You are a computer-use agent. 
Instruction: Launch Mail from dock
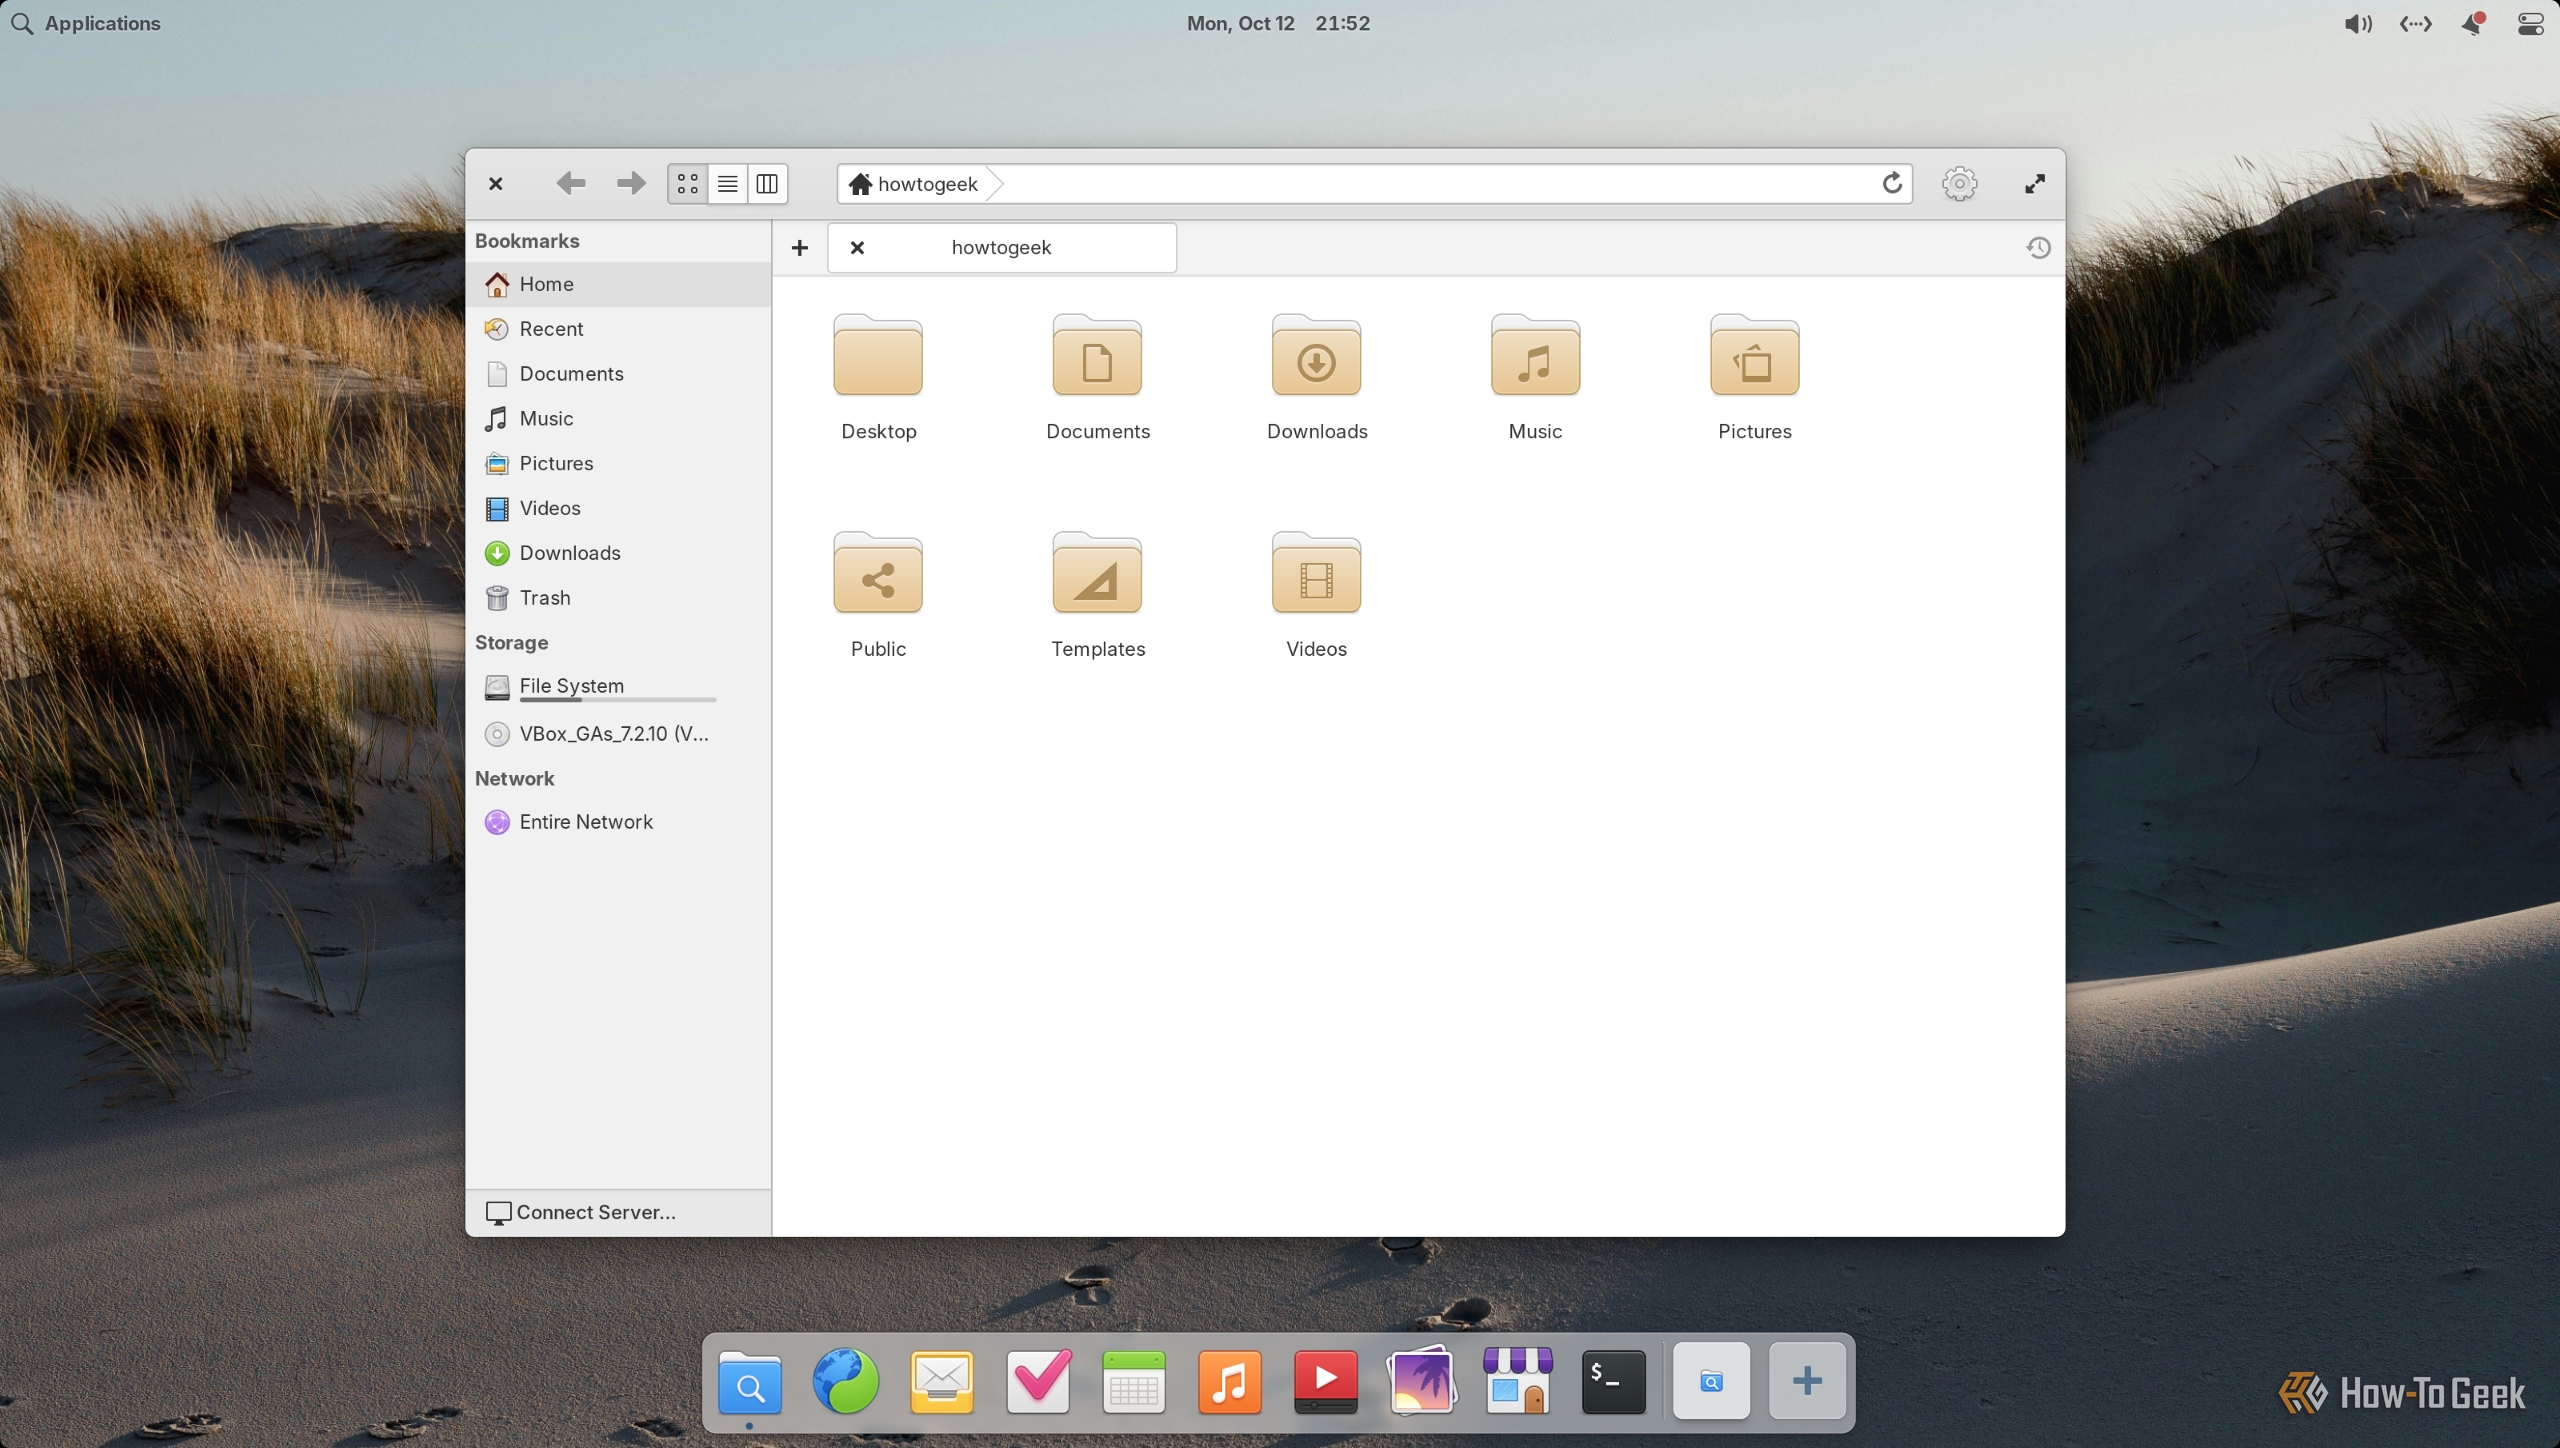[941, 1381]
